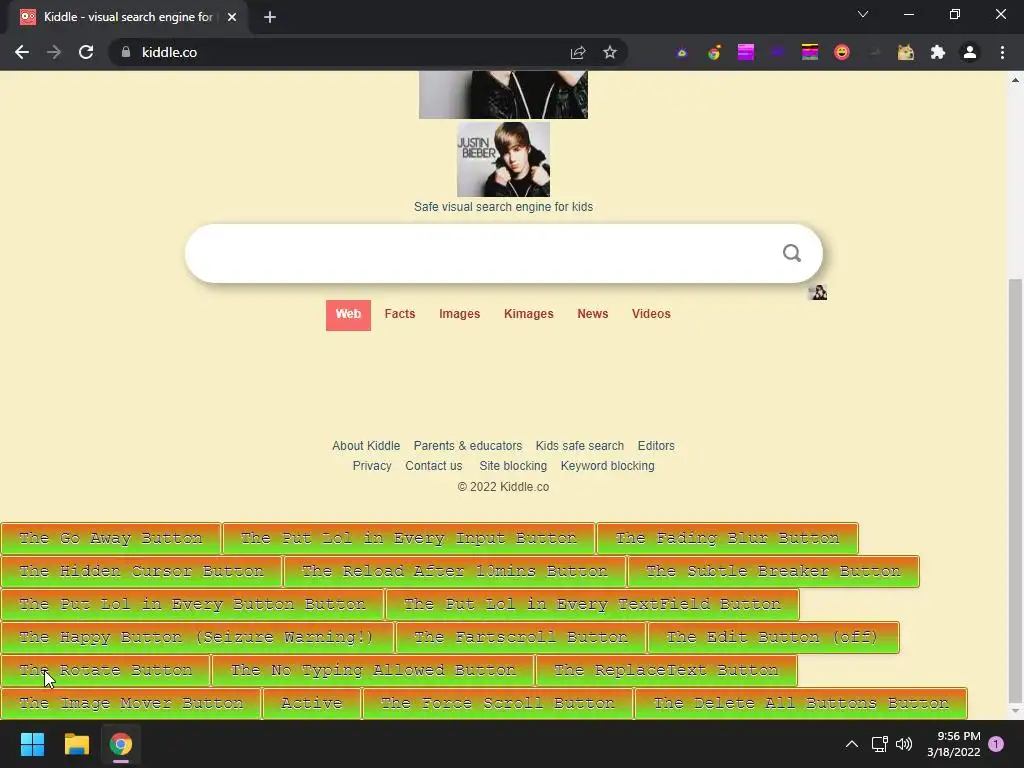Image resolution: width=1024 pixels, height=768 pixels.
Task: Click The Reload After 10mins Button
Action: coord(455,571)
